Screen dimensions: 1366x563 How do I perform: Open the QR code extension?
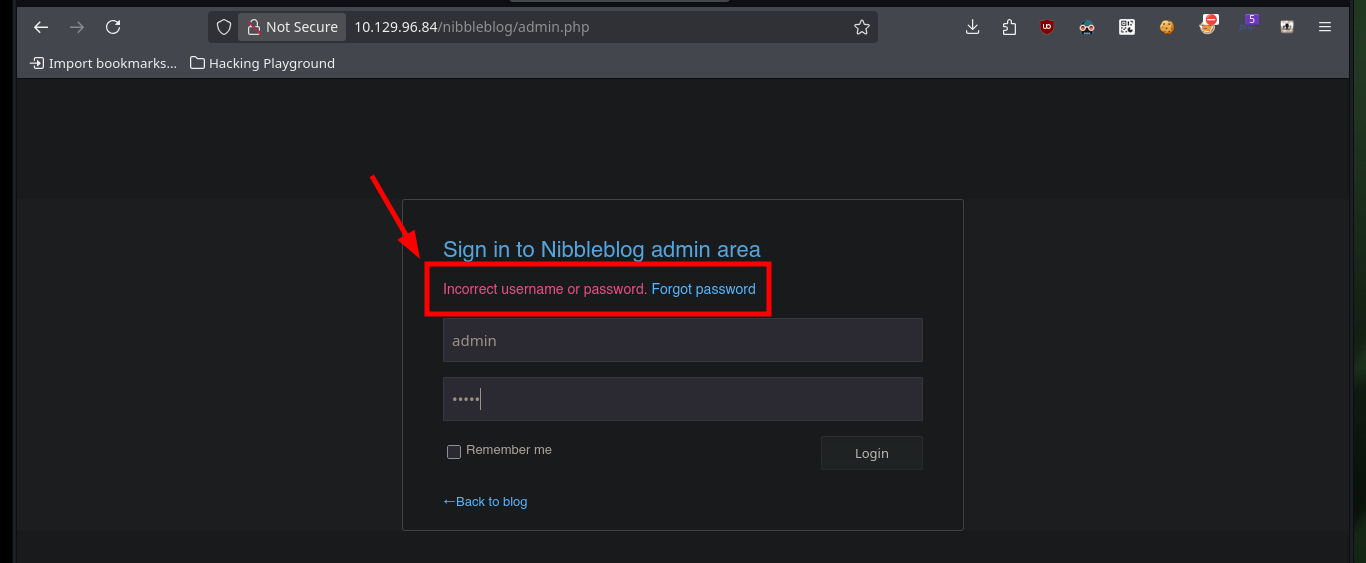coord(1127,27)
